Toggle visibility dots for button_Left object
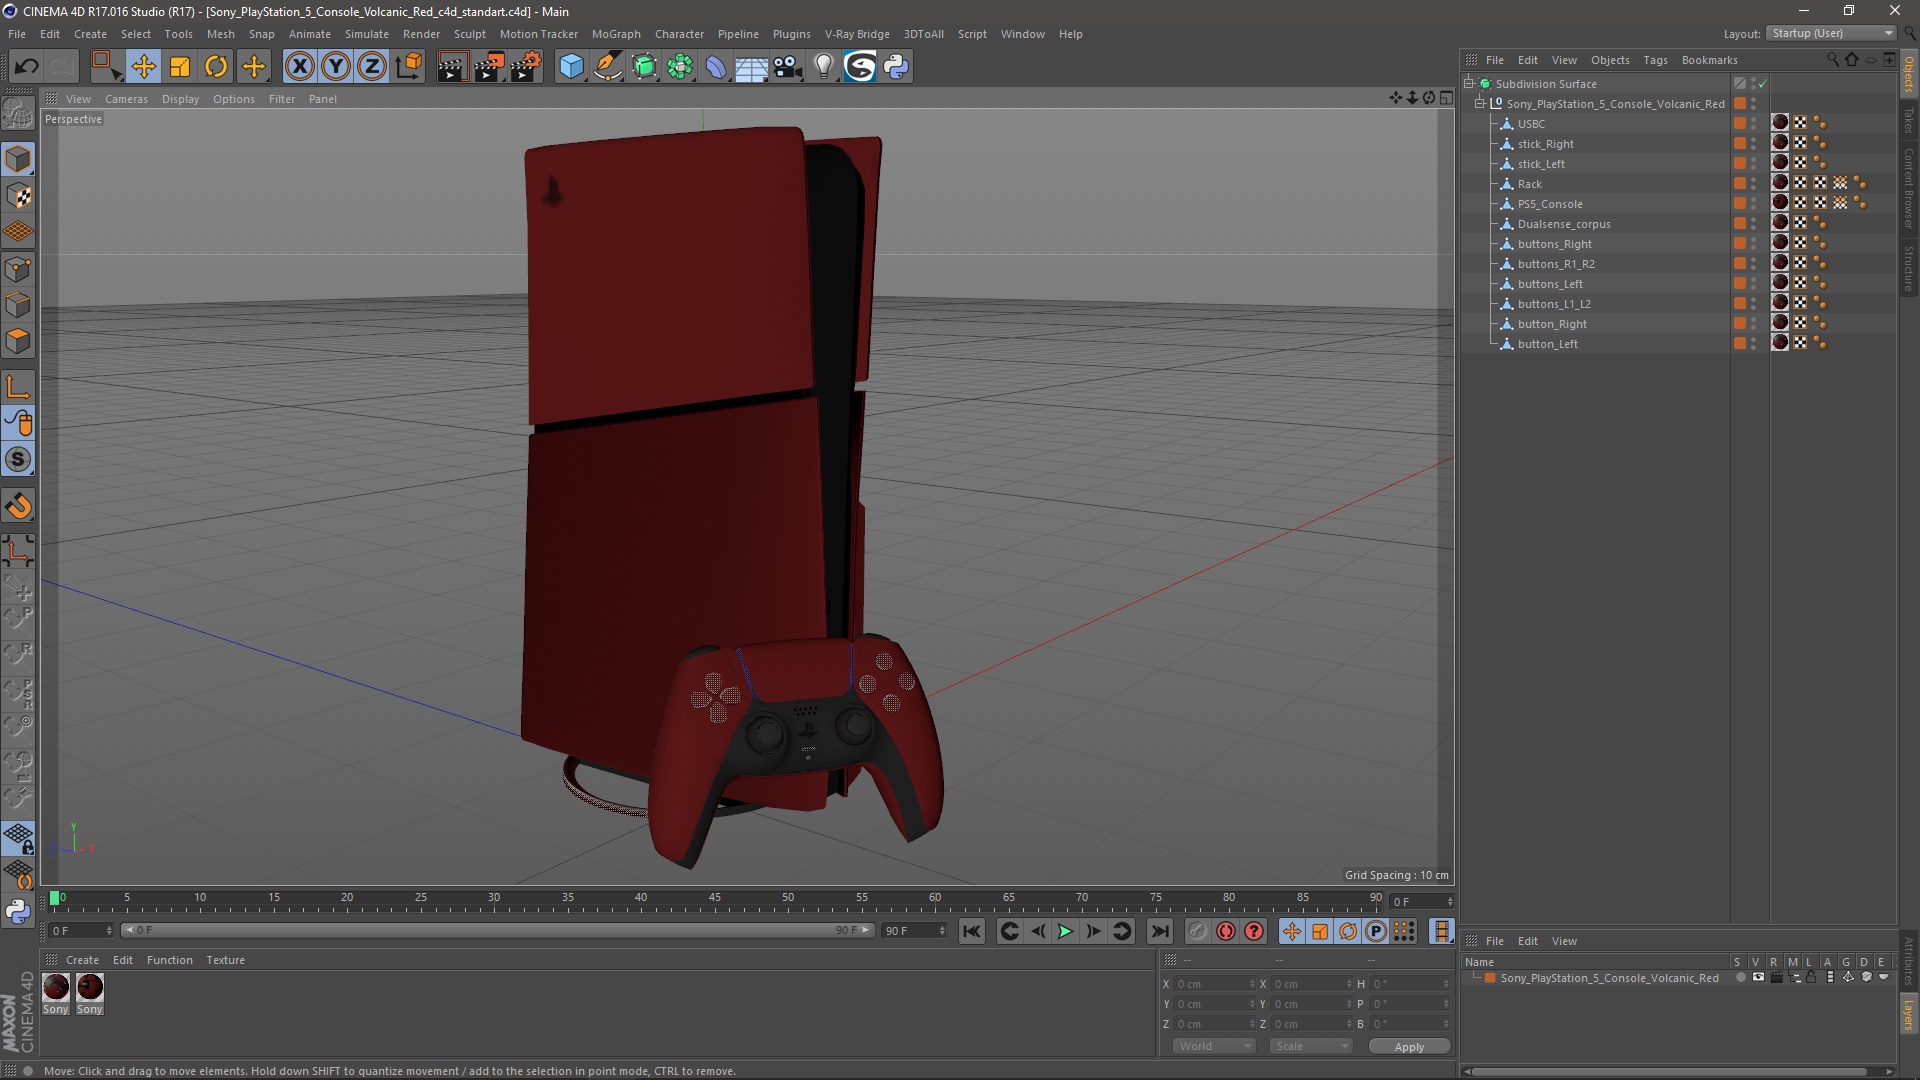Screen dimensions: 1920x1080 [1754, 344]
